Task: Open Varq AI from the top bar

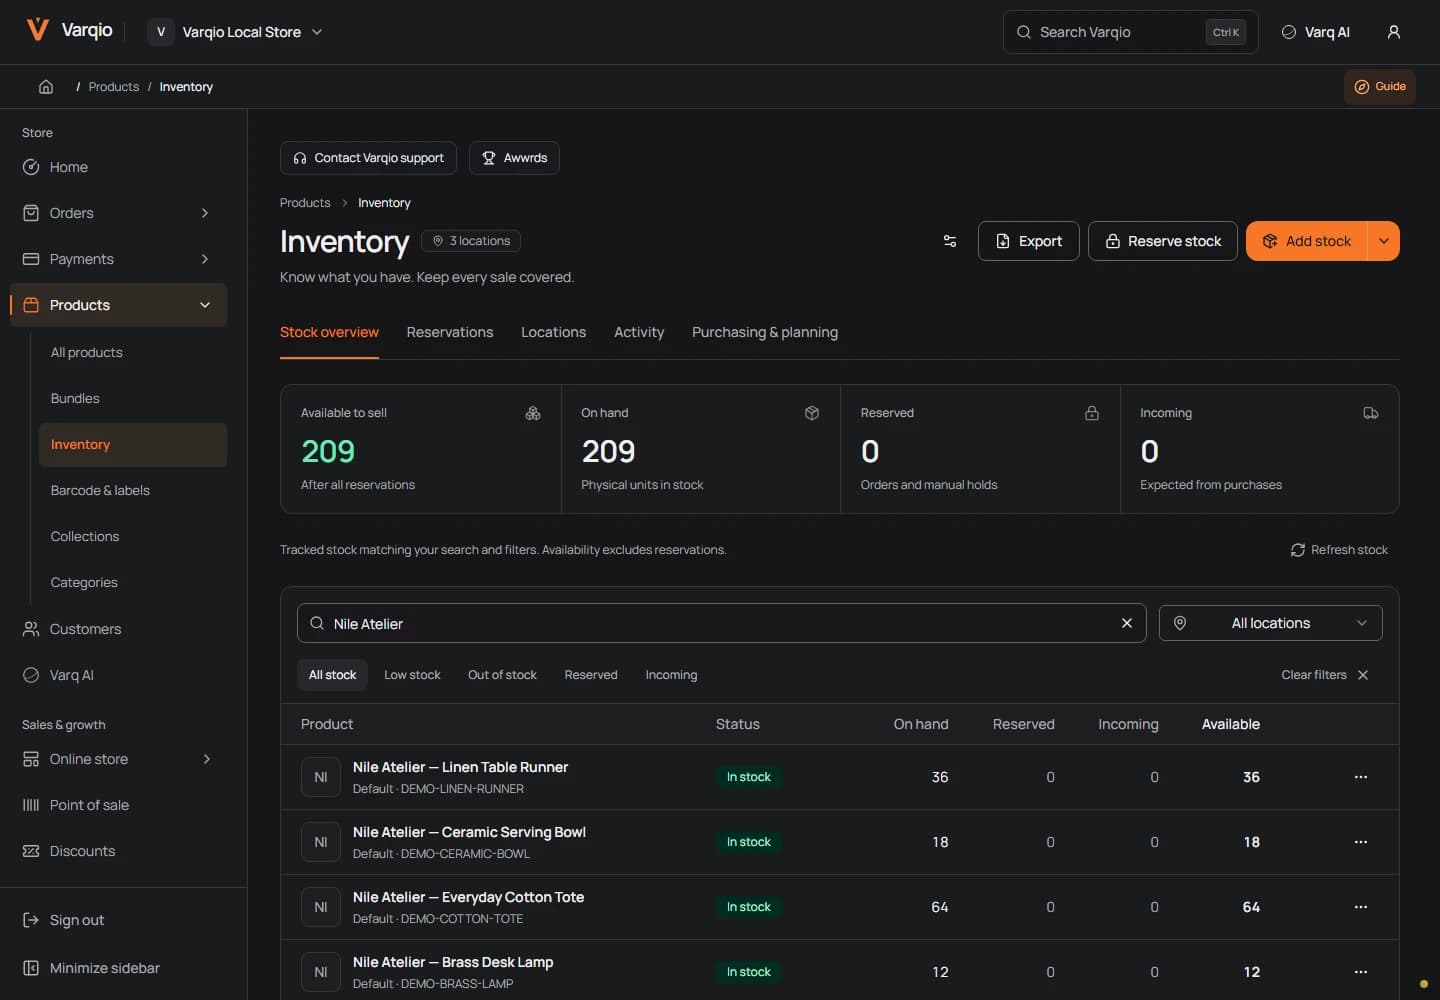Action: point(1315,32)
